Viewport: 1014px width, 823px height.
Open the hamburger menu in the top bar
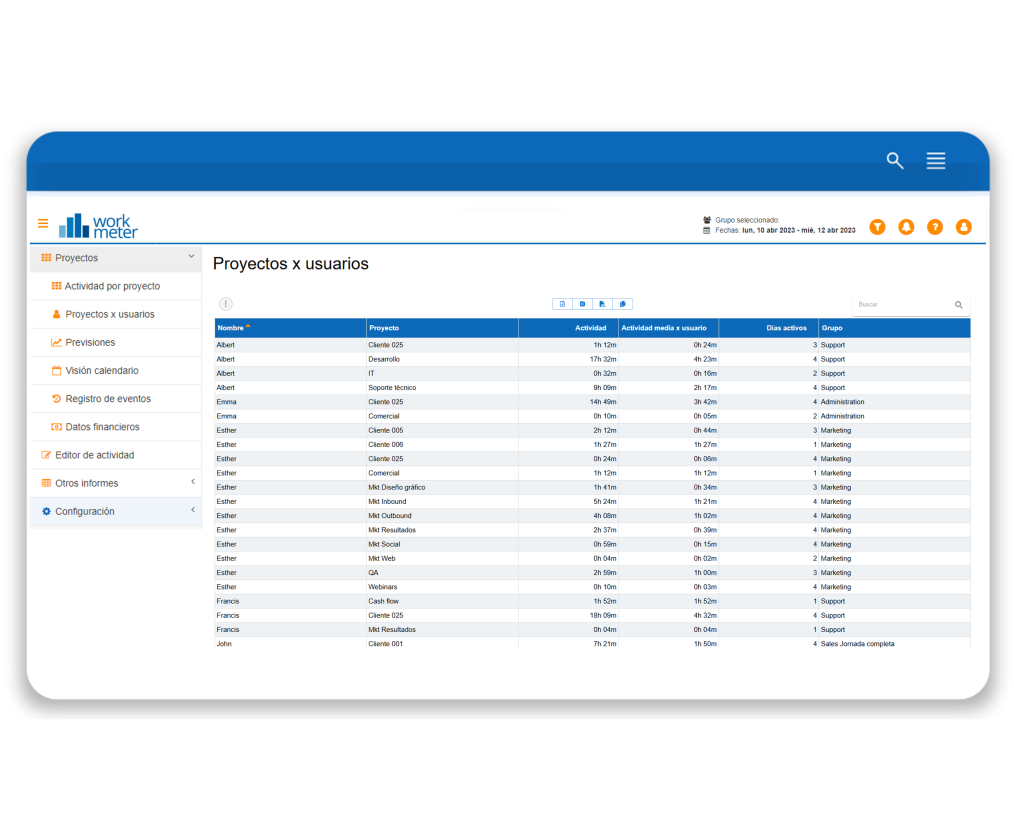click(x=935, y=160)
